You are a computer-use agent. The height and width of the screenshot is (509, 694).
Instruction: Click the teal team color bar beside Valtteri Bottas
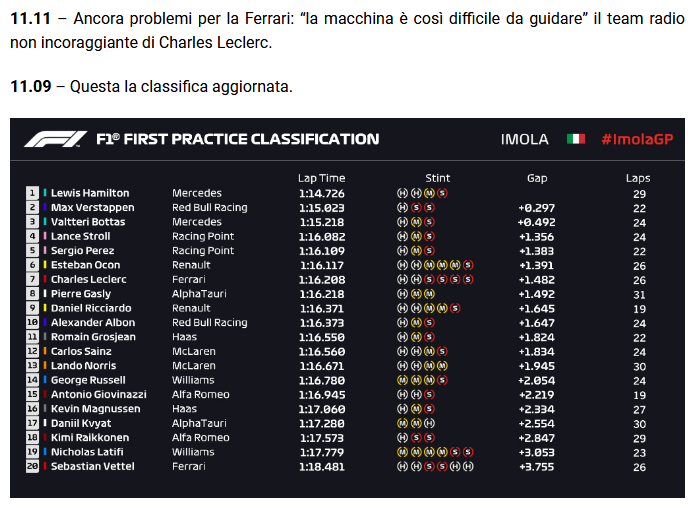pos(45,222)
